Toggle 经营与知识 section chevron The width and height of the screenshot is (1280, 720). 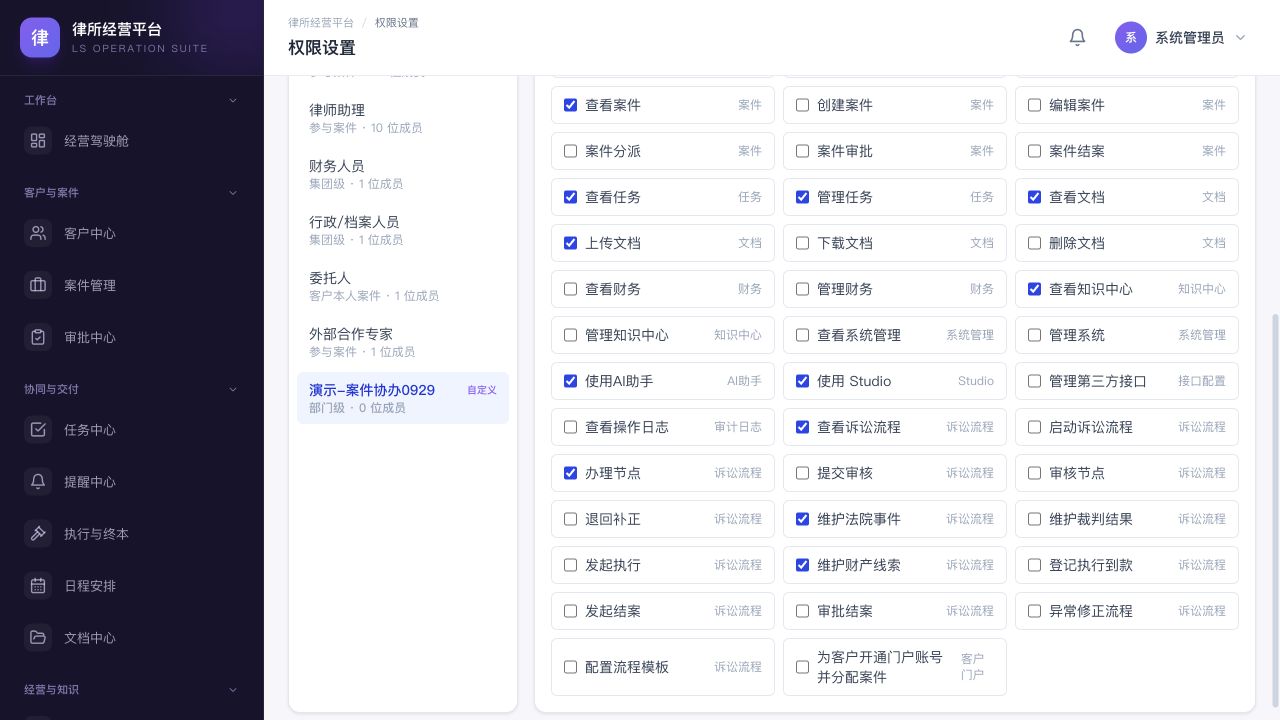233,689
